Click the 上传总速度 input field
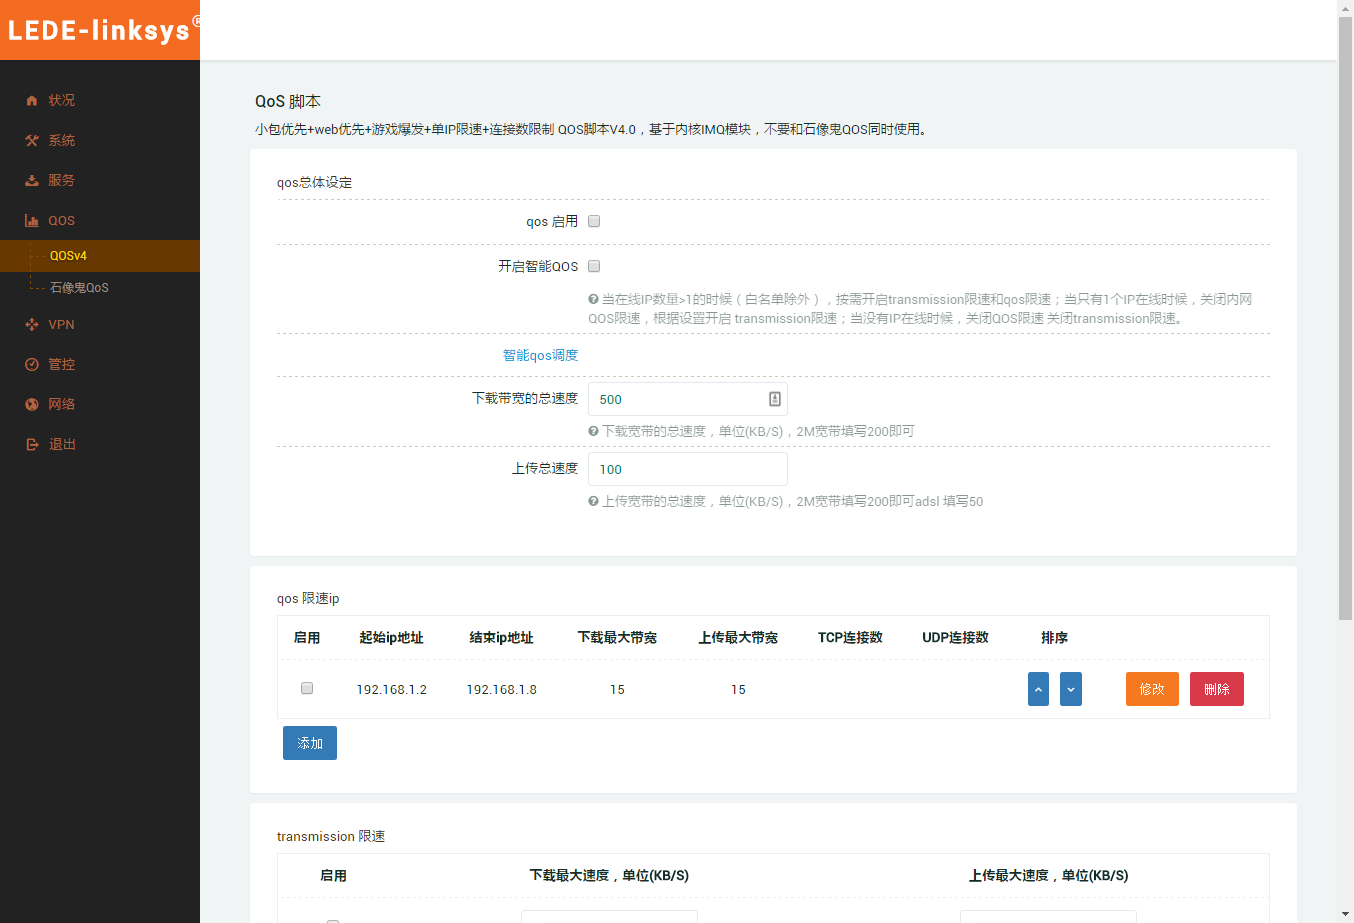Viewport: 1354px width, 923px height. 688,469
